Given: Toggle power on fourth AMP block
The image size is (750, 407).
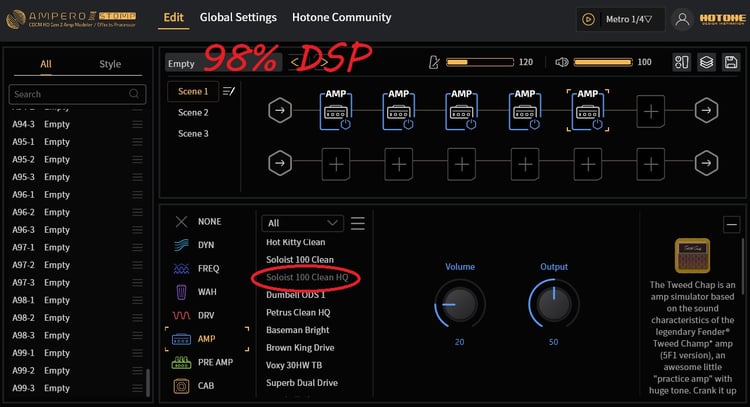Looking at the screenshot, I should (534, 124).
